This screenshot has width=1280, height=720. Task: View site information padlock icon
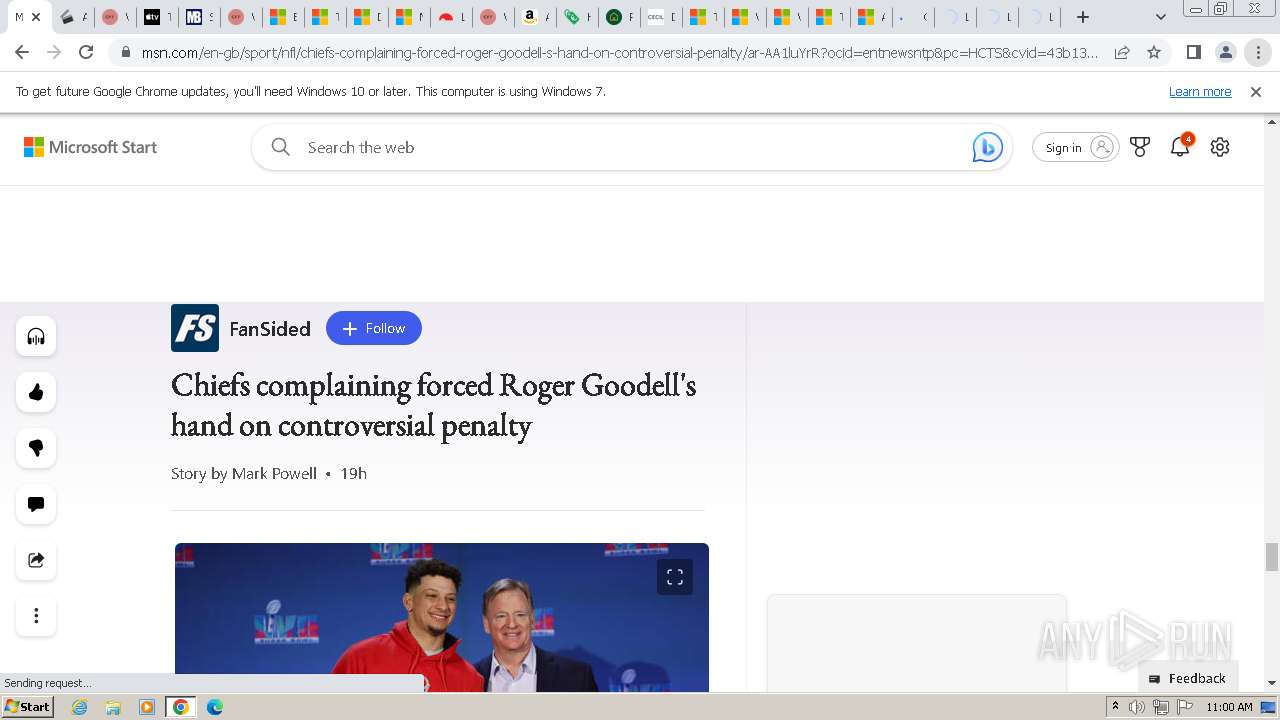[126, 52]
